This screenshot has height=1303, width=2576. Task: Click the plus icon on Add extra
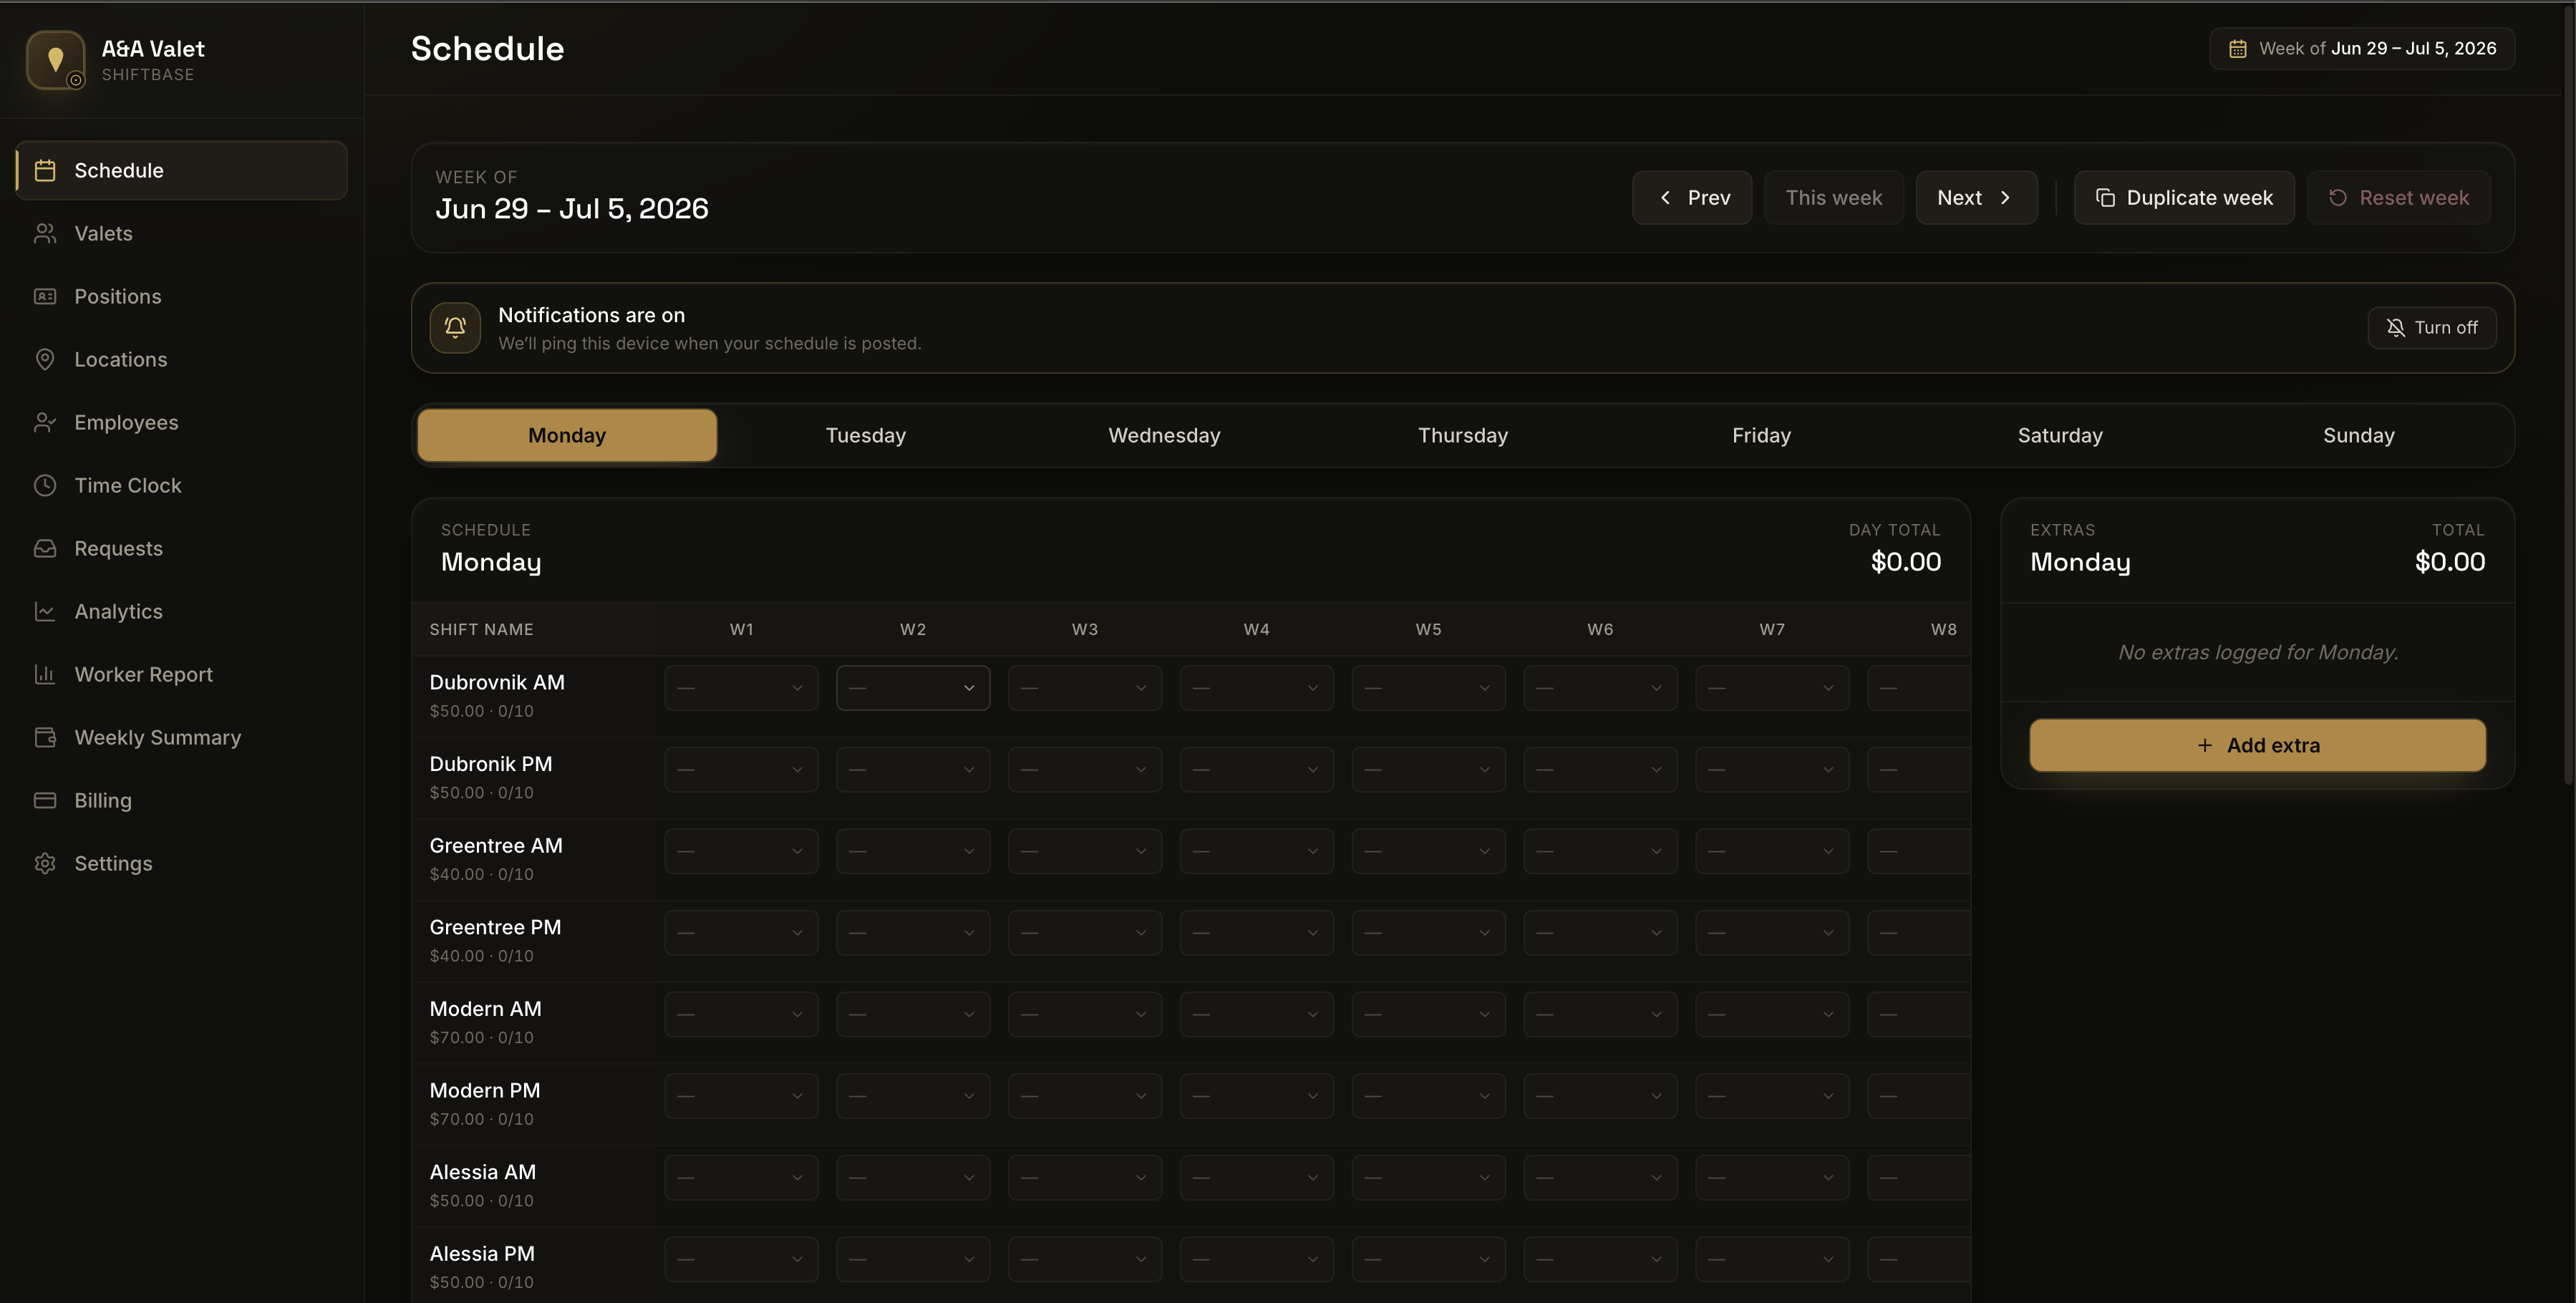click(x=2205, y=745)
